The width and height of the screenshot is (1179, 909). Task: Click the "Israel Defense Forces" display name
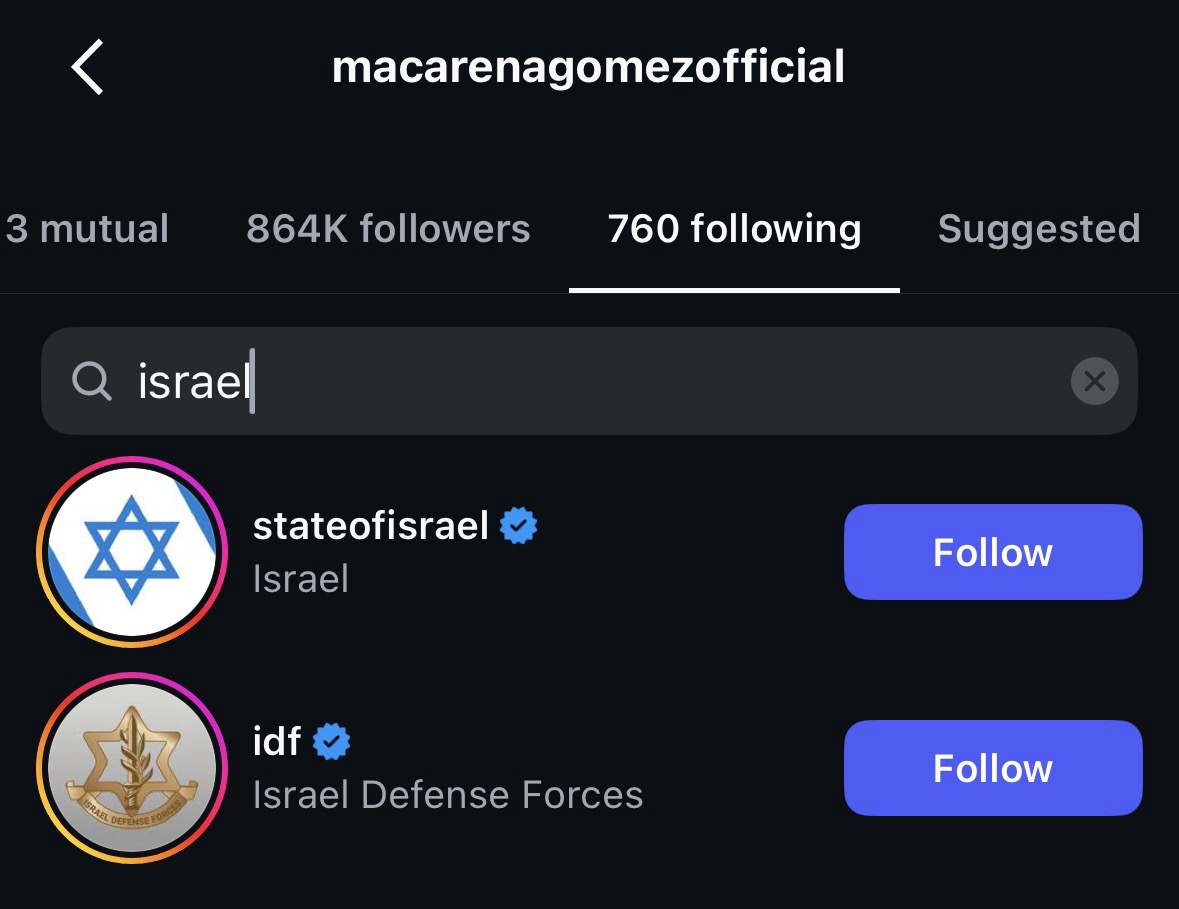pos(447,795)
